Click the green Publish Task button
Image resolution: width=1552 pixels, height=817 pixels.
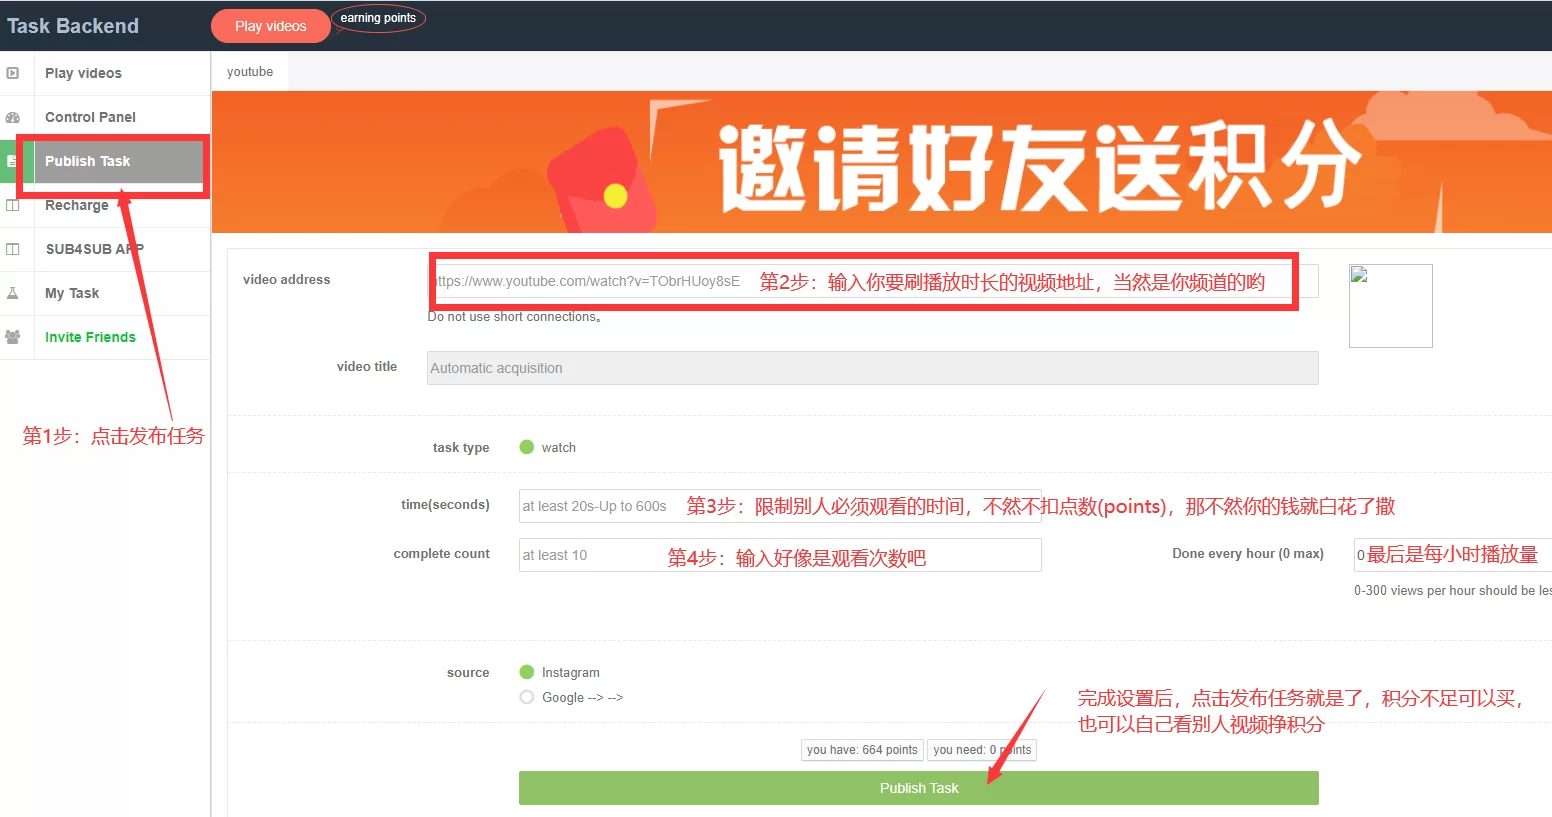point(918,788)
